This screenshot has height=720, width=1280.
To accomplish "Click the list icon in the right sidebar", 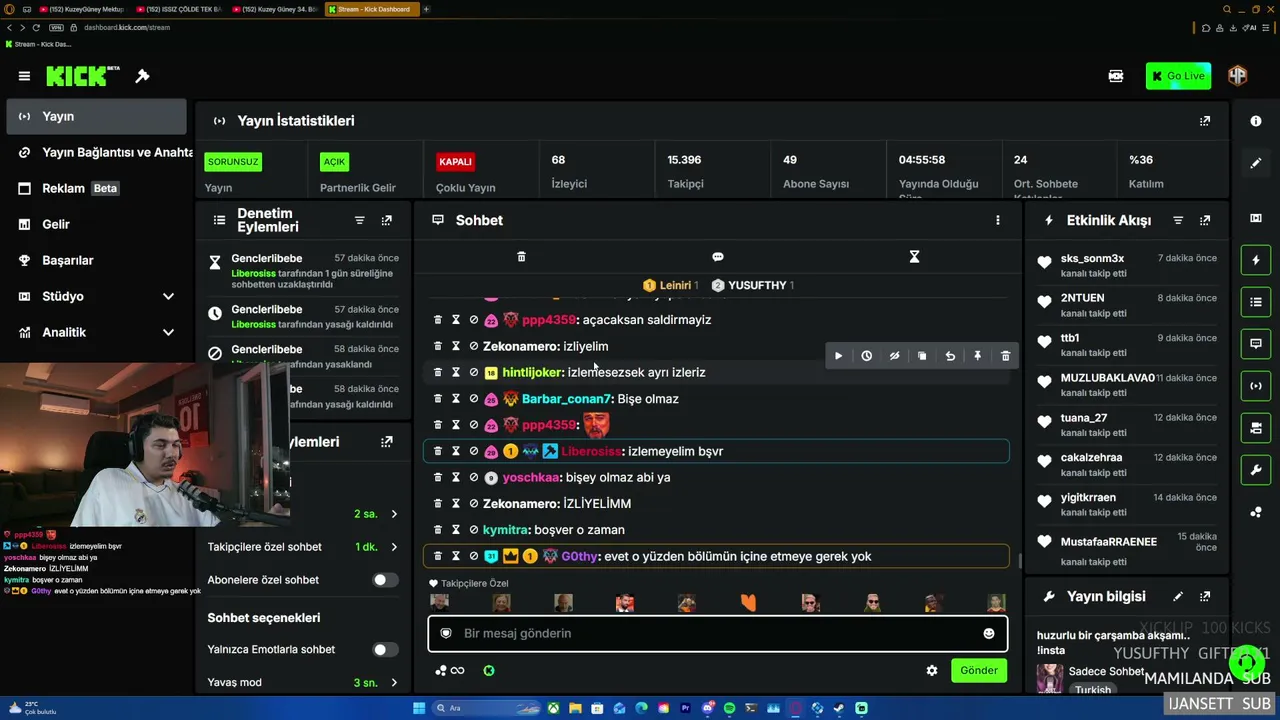I will pyautogui.click(x=1256, y=301).
